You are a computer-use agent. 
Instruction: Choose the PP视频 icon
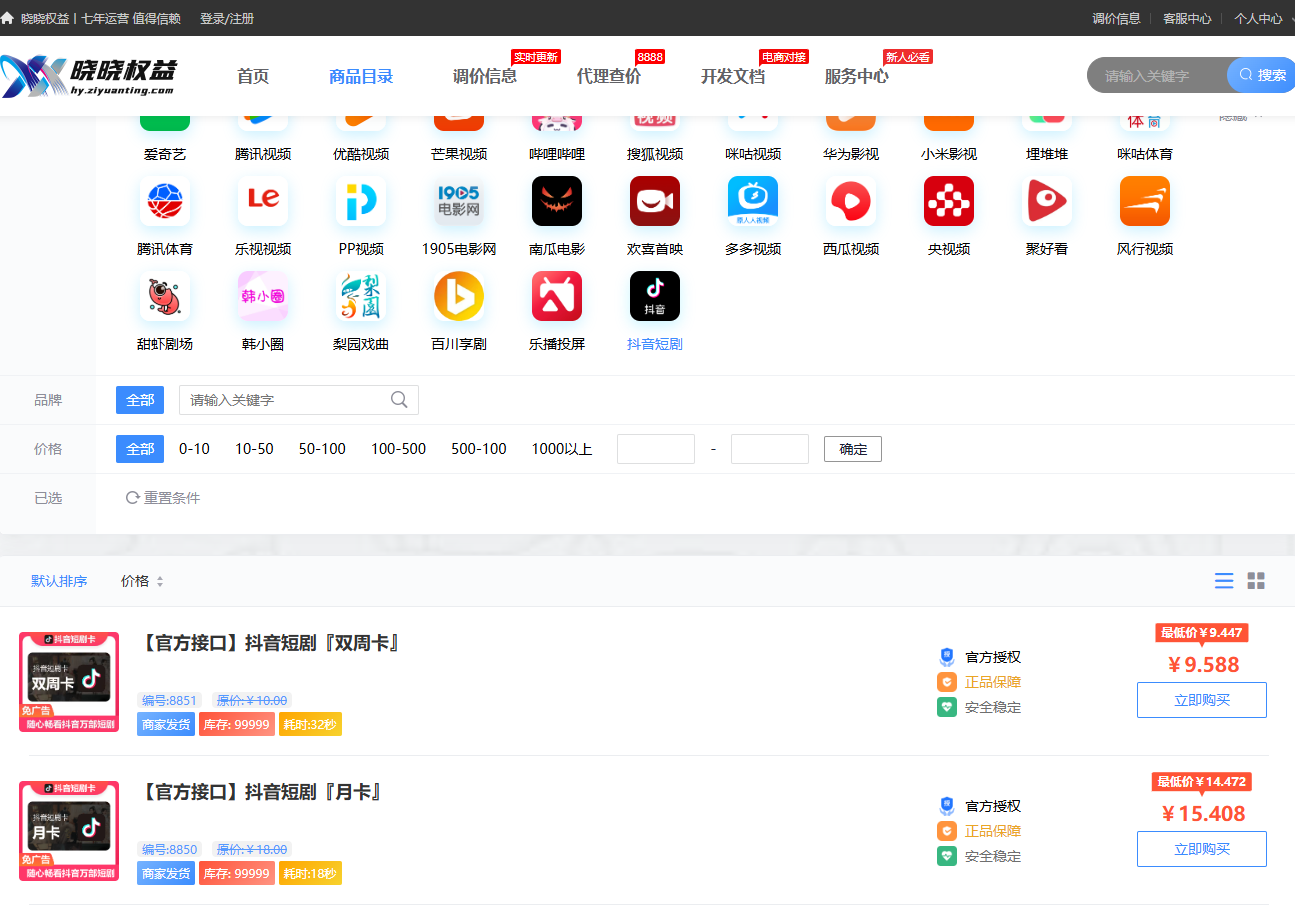(361, 202)
